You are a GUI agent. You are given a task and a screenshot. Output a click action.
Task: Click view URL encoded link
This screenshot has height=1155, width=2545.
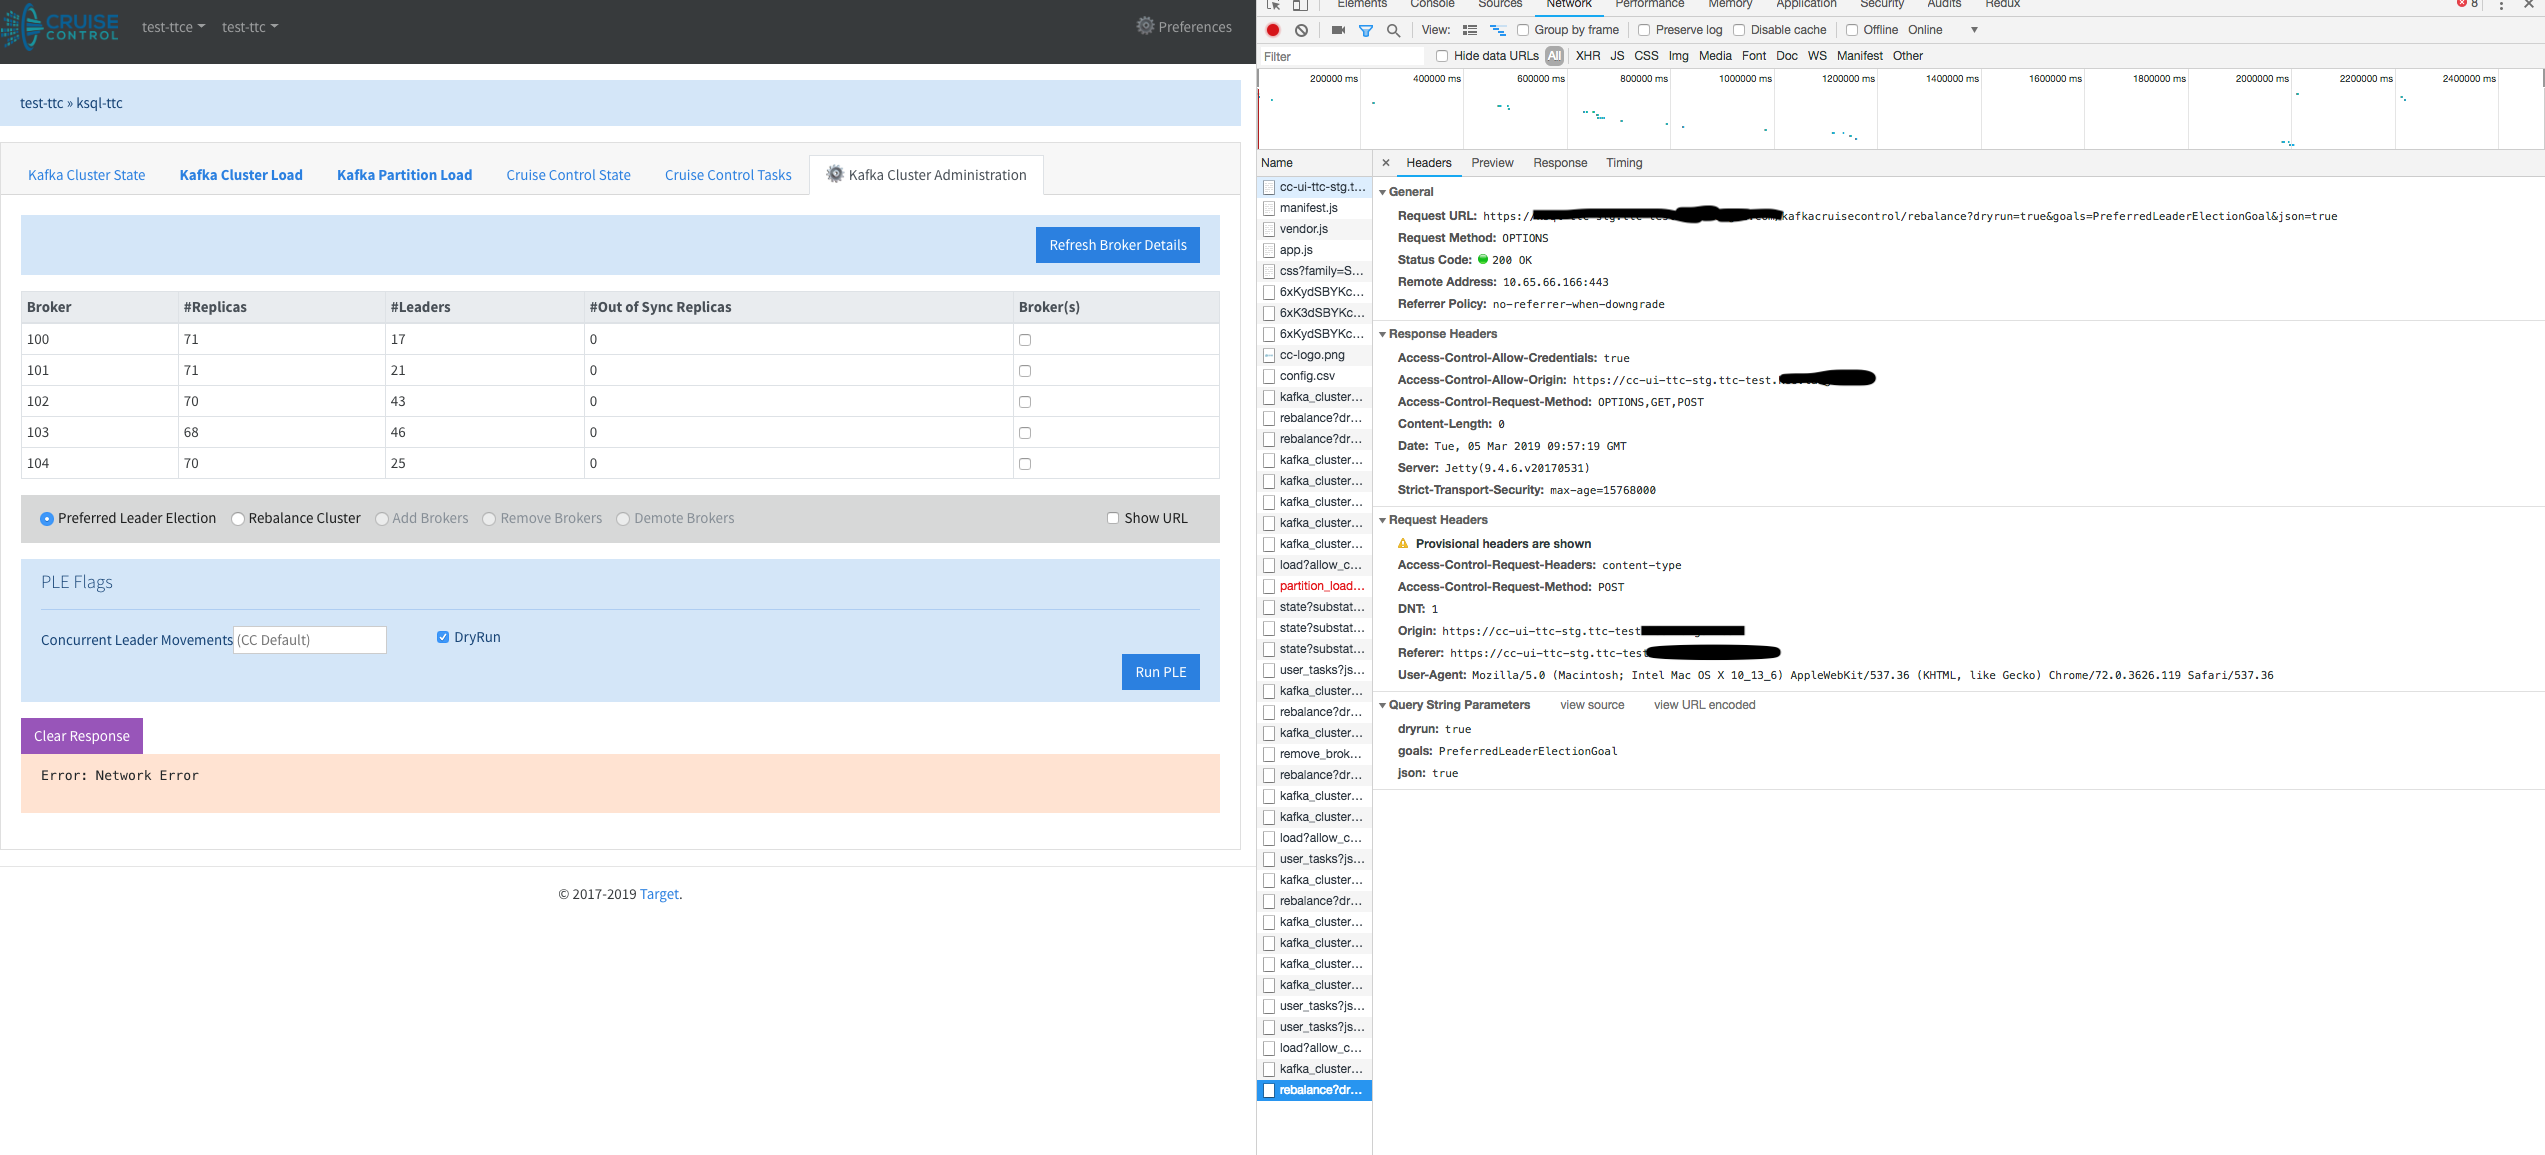(x=1704, y=705)
